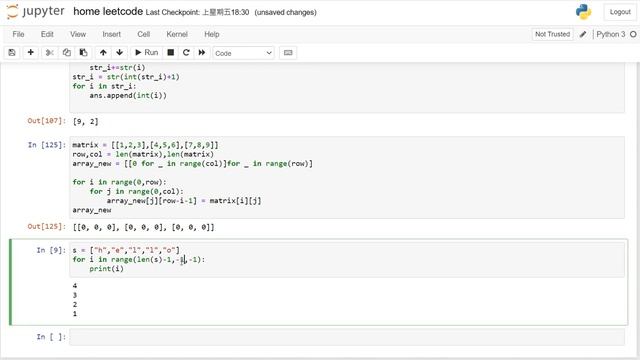
Task: Click the (unsaved changes) text
Action: [285, 12]
